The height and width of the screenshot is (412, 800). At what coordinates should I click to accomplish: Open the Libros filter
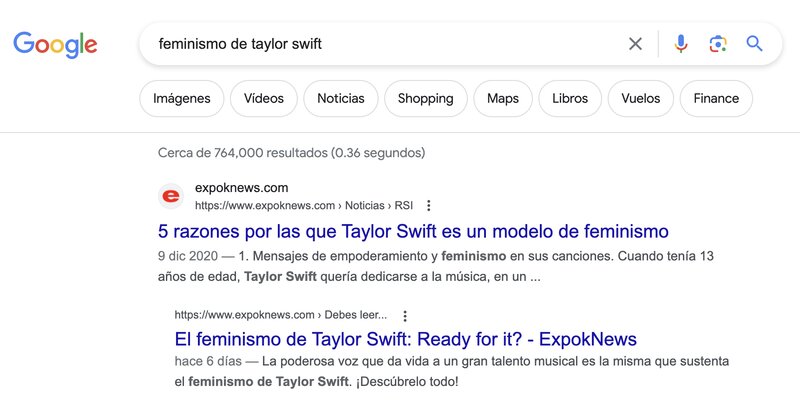[x=569, y=99]
